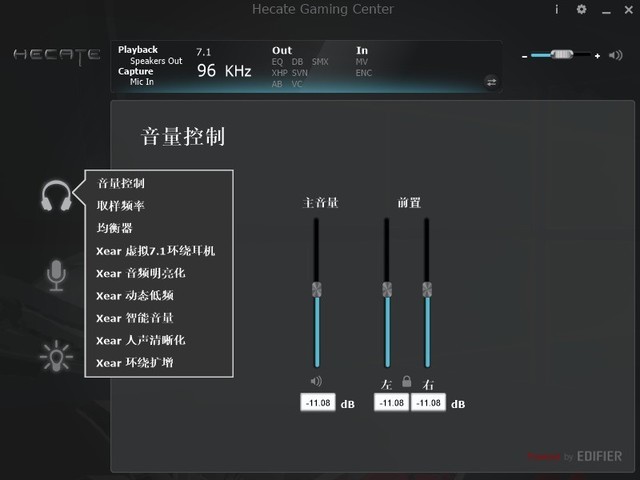Image resolution: width=640 pixels, height=480 pixels.
Task: Click the XHP output indicator
Action: tap(280, 73)
